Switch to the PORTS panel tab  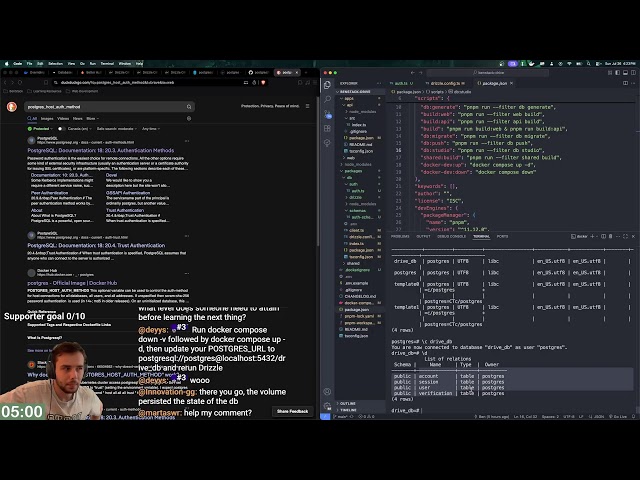(502, 236)
